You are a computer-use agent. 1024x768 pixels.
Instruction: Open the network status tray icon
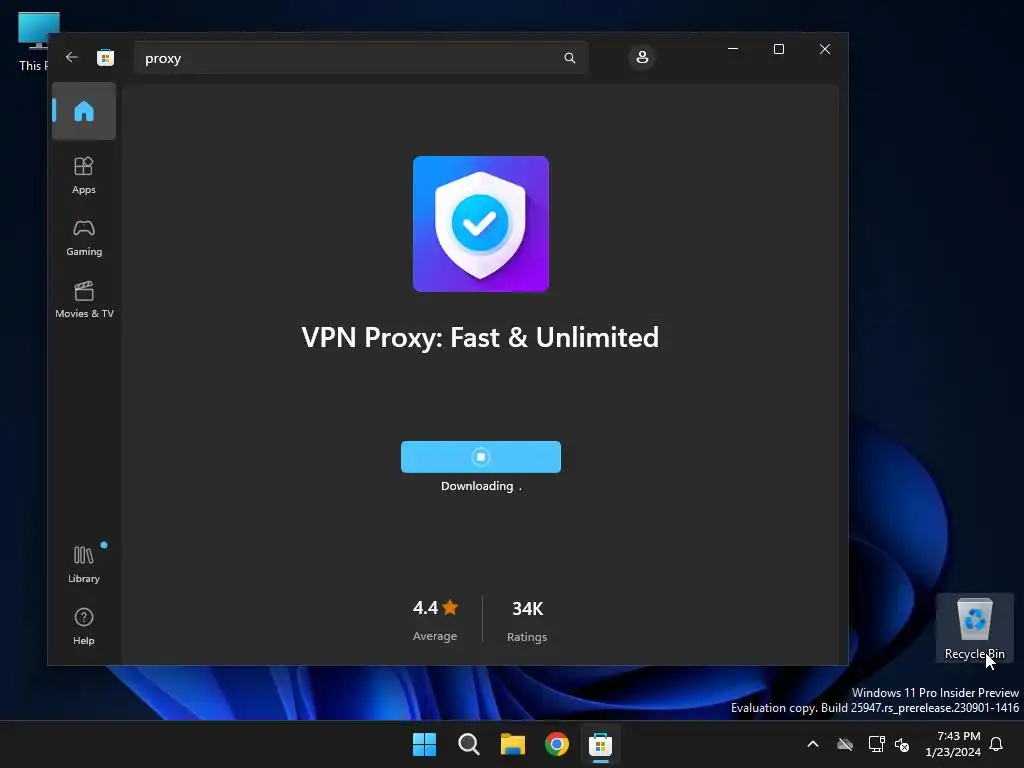click(876, 744)
